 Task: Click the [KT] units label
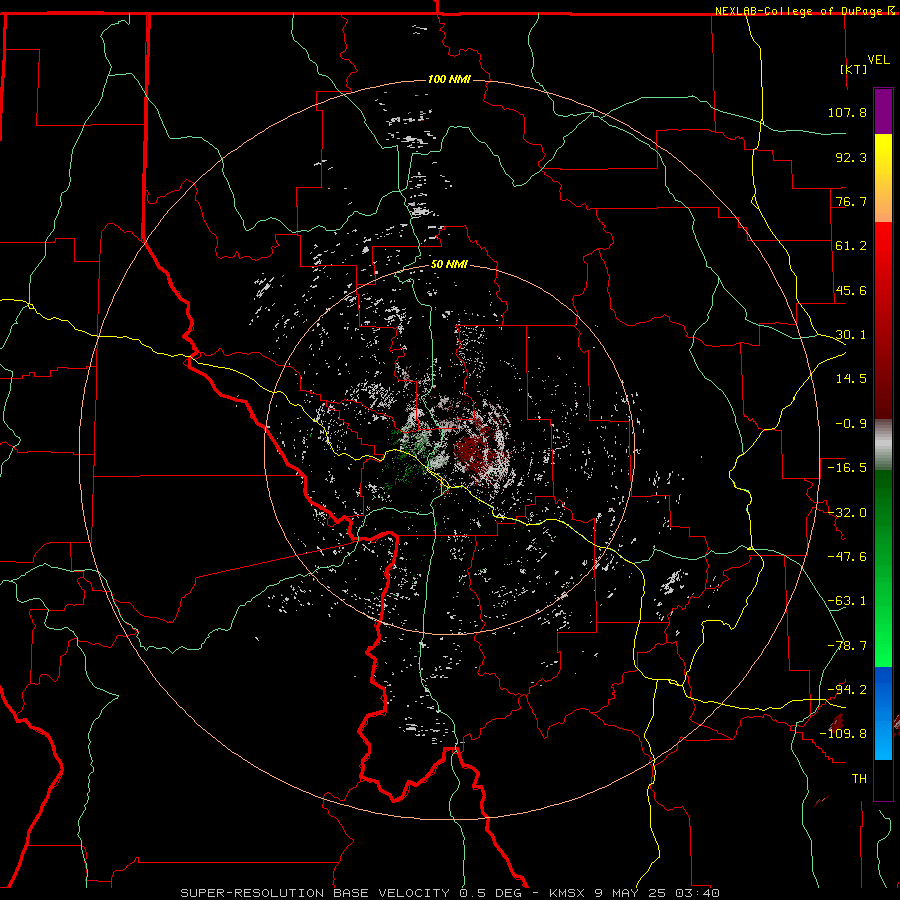(x=854, y=69)
